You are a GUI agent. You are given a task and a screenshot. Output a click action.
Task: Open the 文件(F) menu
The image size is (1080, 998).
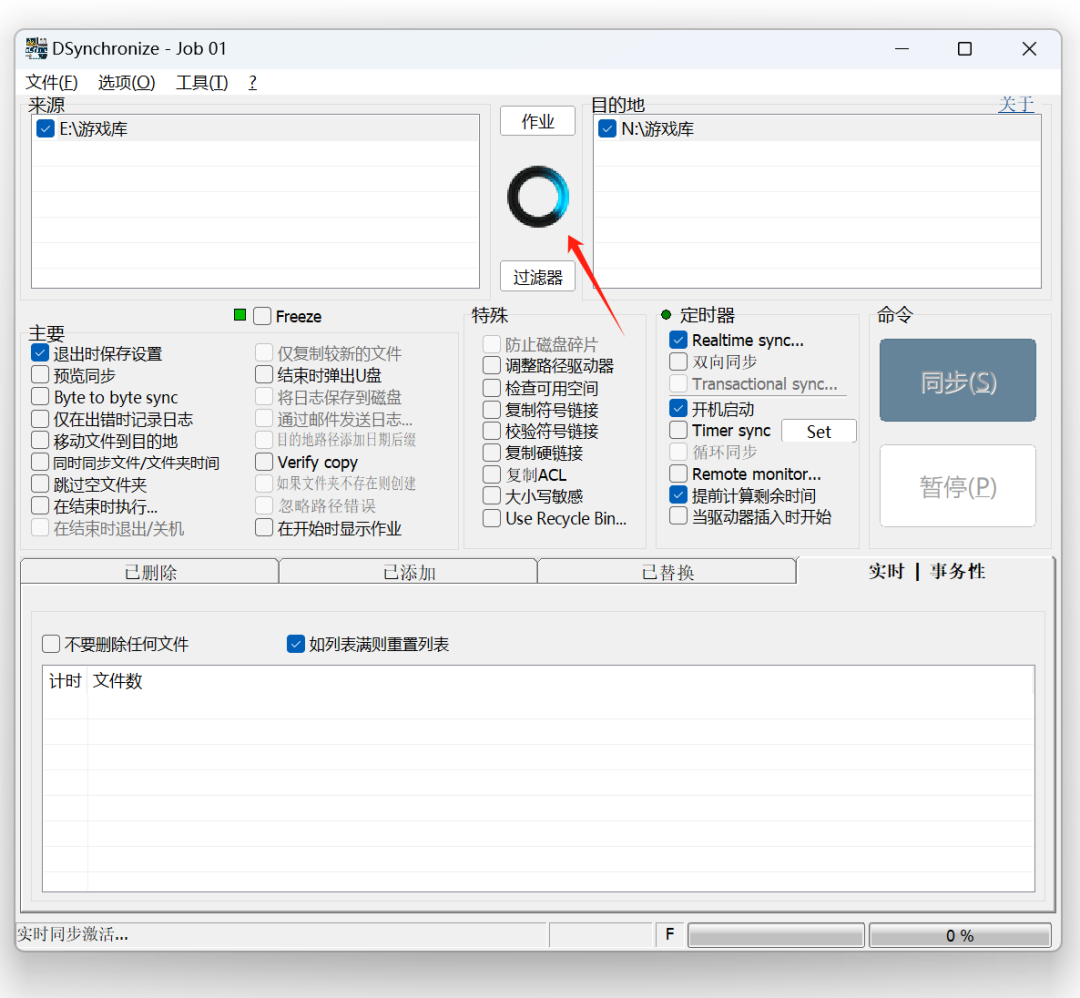click(52, 83)
